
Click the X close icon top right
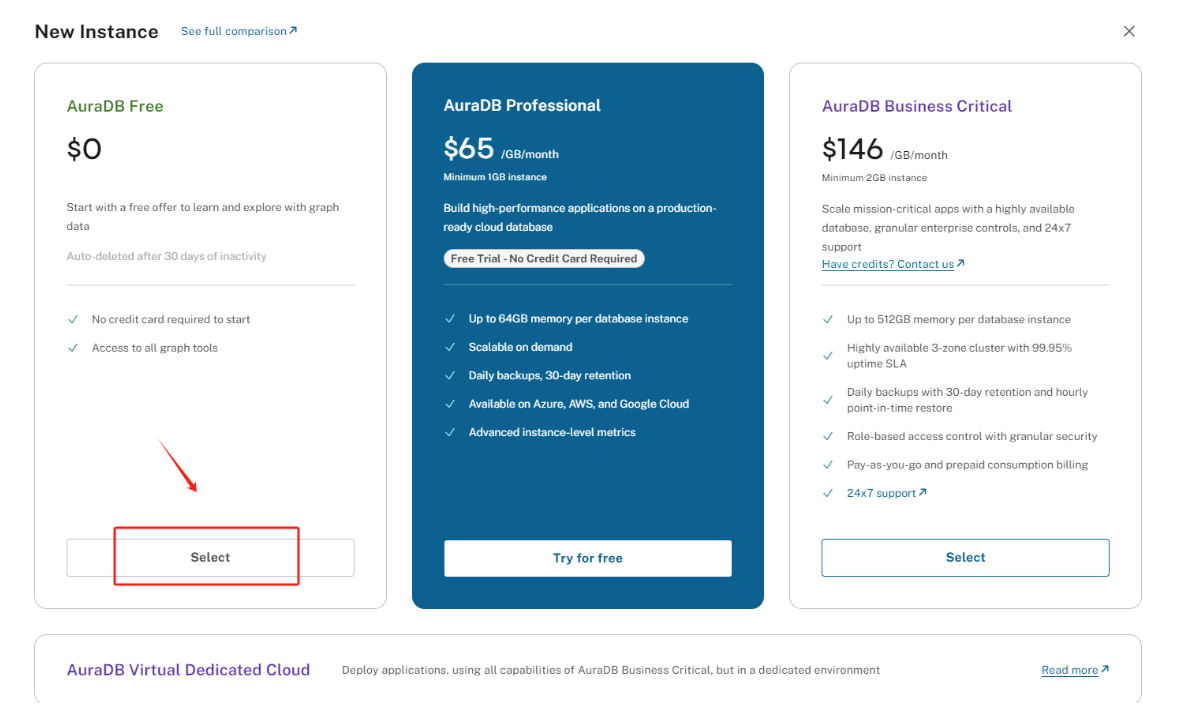[1129, 31]
